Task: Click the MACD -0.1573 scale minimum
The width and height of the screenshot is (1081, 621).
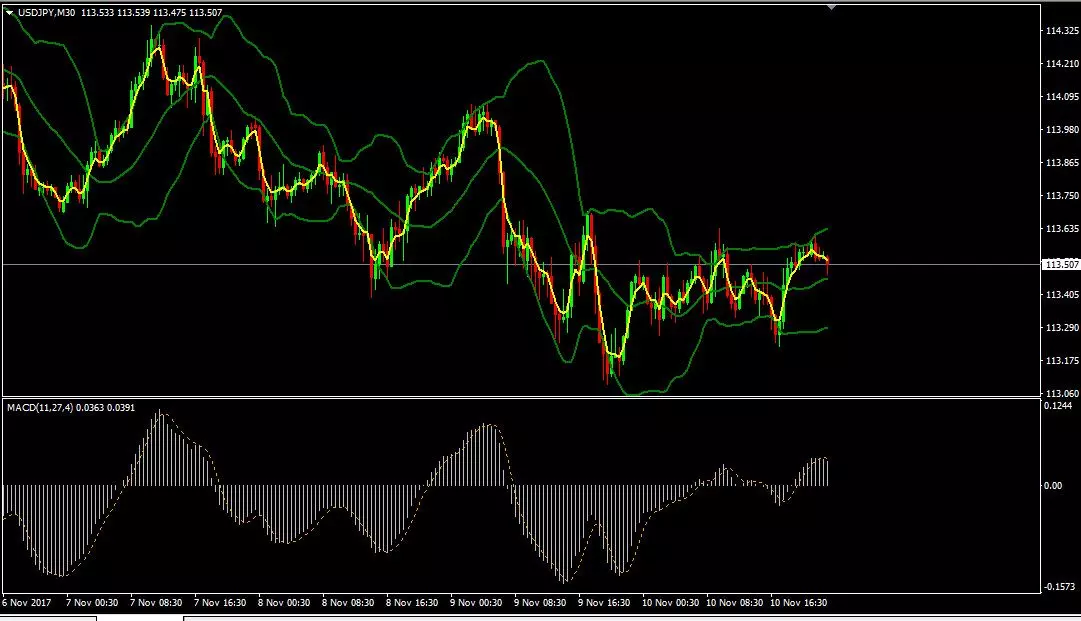Action: pos(1060,587)
